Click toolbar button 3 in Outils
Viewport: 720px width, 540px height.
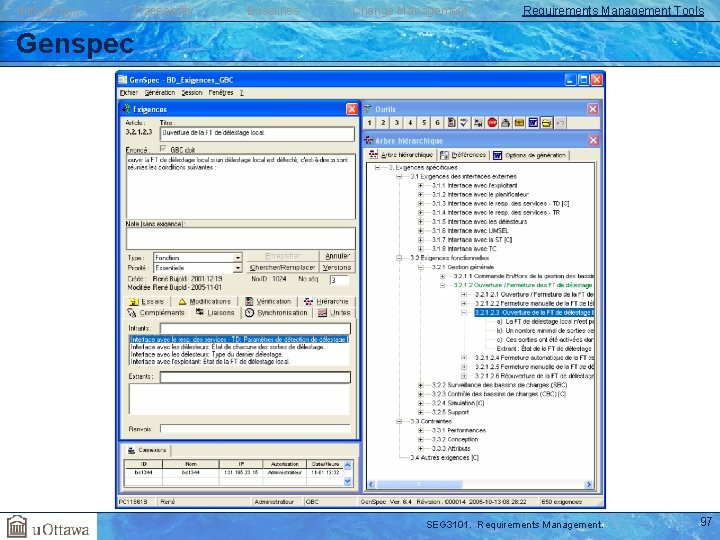(x=397, y=123)
